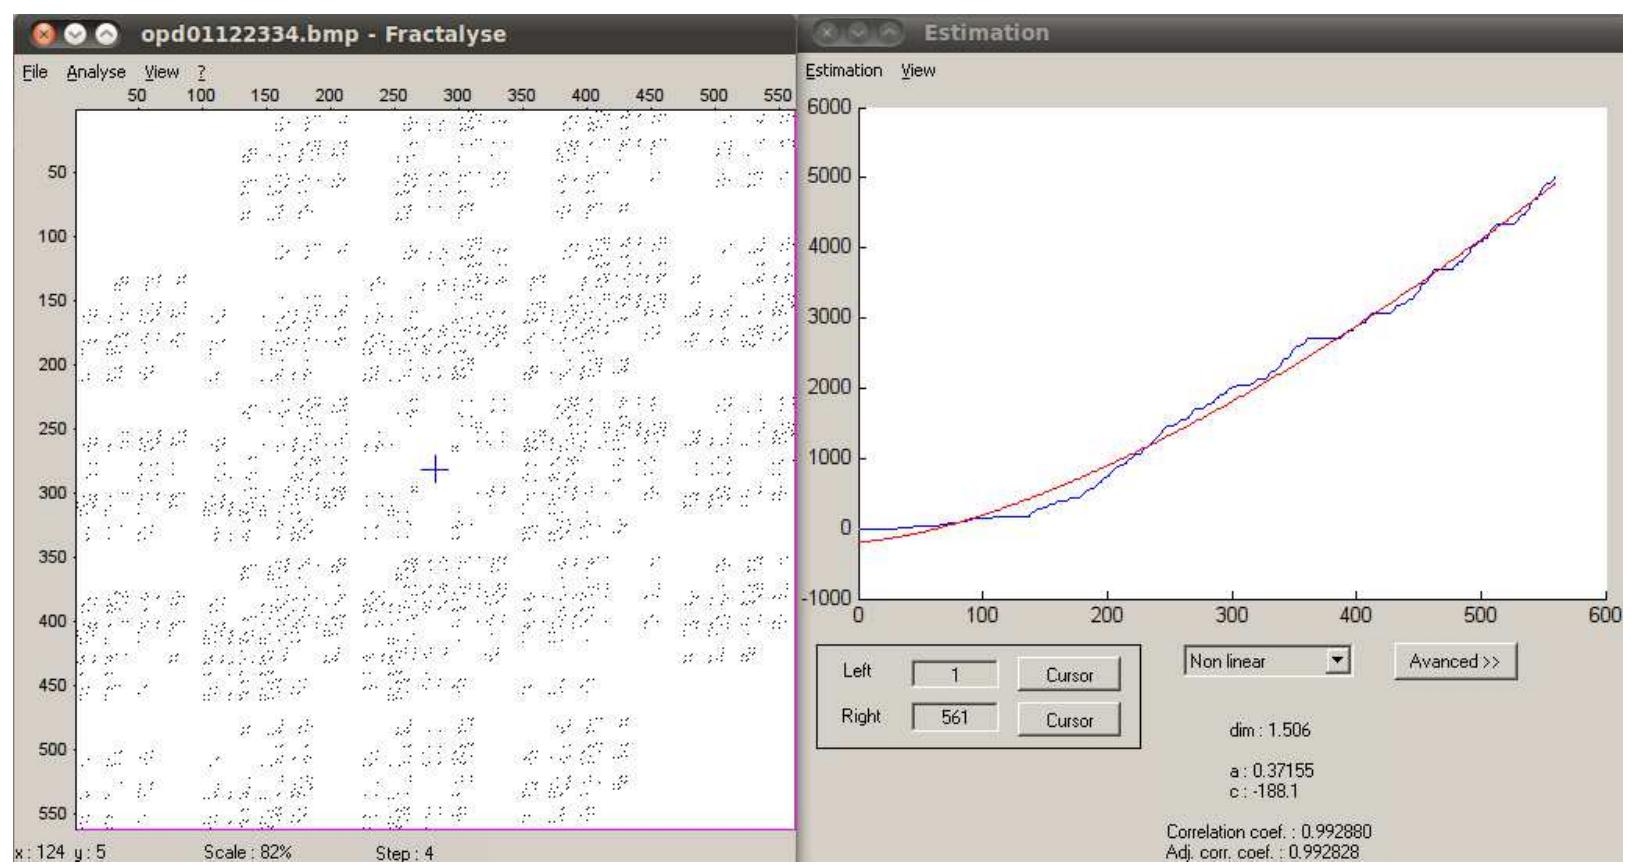
Task: Click the a : 0.37155 value
Action: pyautogui.click(x=1271, y=771)
